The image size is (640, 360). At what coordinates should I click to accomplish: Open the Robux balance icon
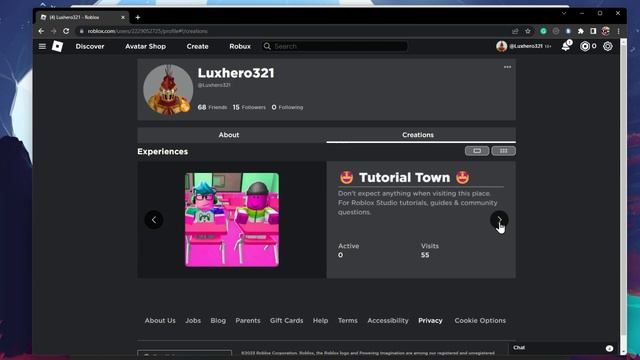tap(585, 47)
